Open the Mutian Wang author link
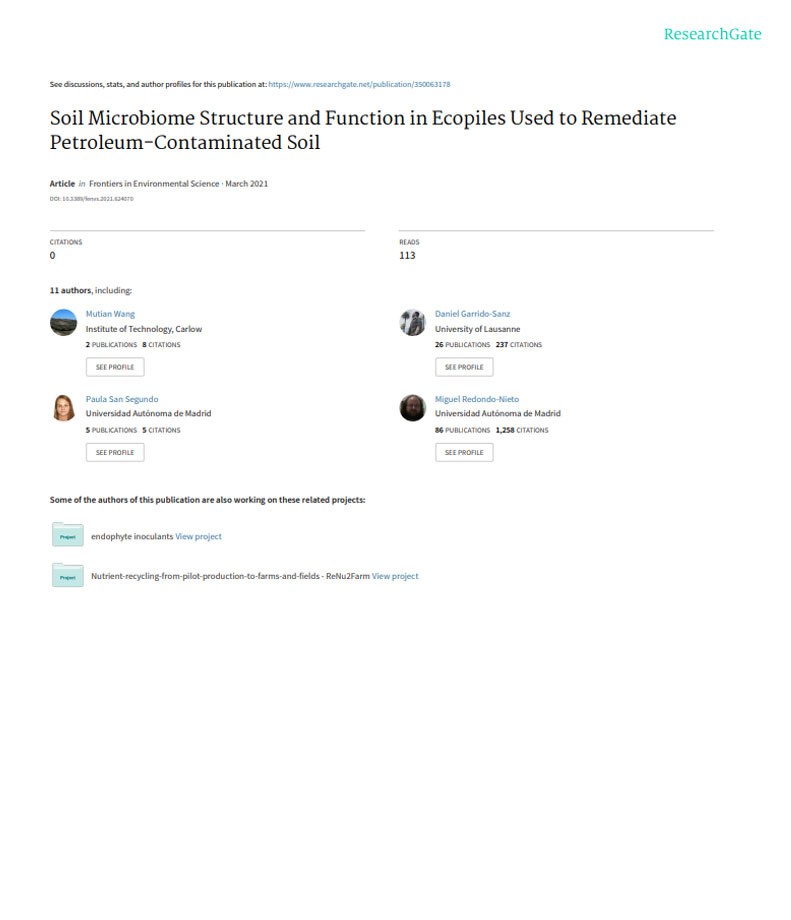Image resolution: width=791 pixels, height=920 pixels. [x=110, y=314]
